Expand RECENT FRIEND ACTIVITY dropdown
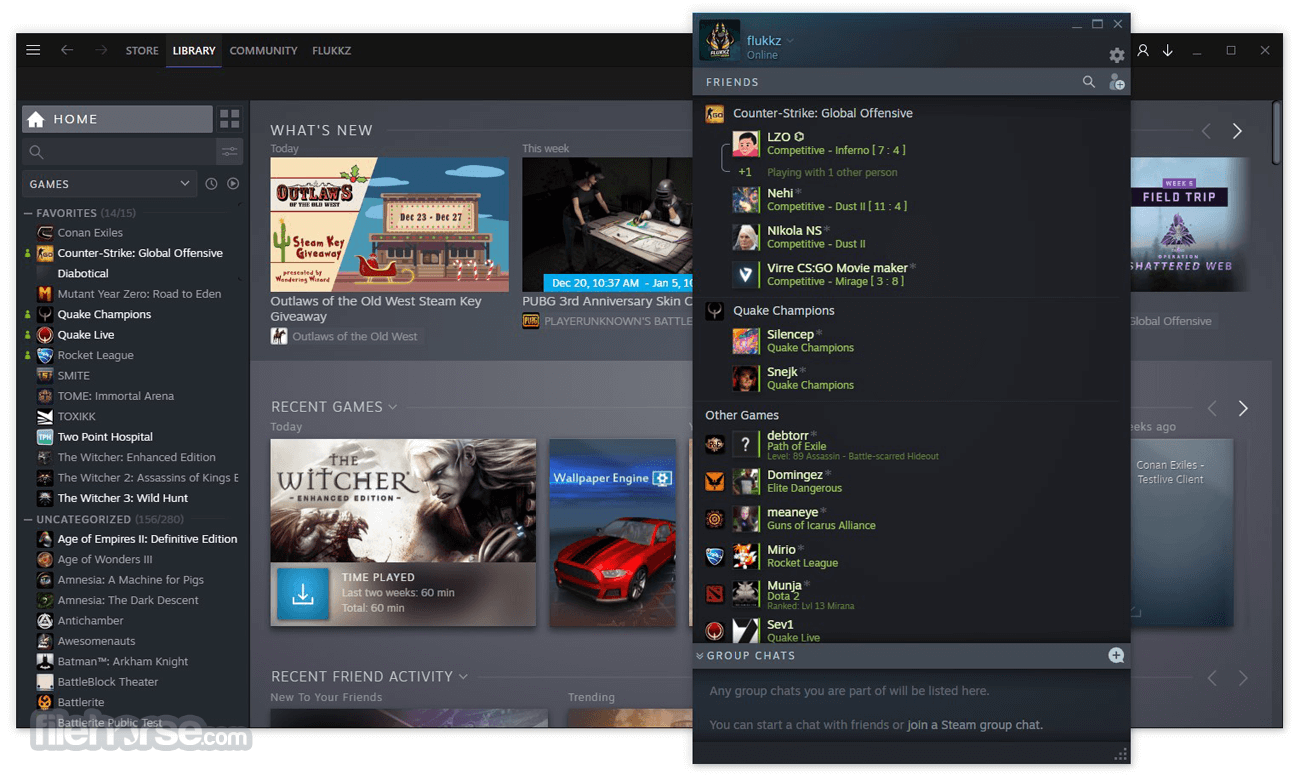The height and width of the screenshot is (781, 1300). [463, 677]
